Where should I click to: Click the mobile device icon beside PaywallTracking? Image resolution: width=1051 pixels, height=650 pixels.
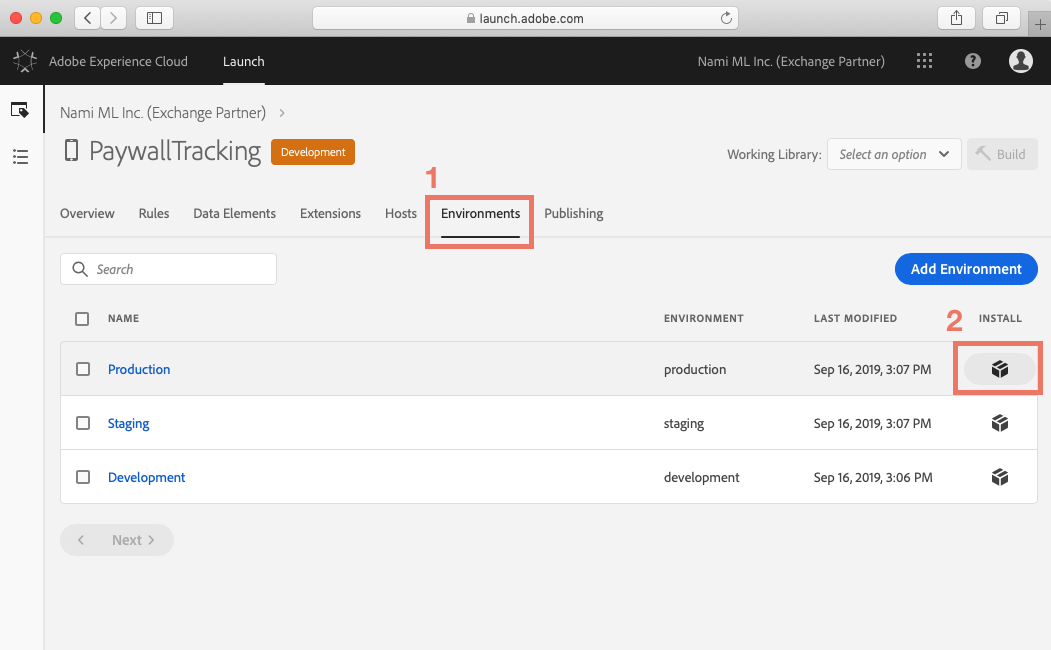coord(71,150)
